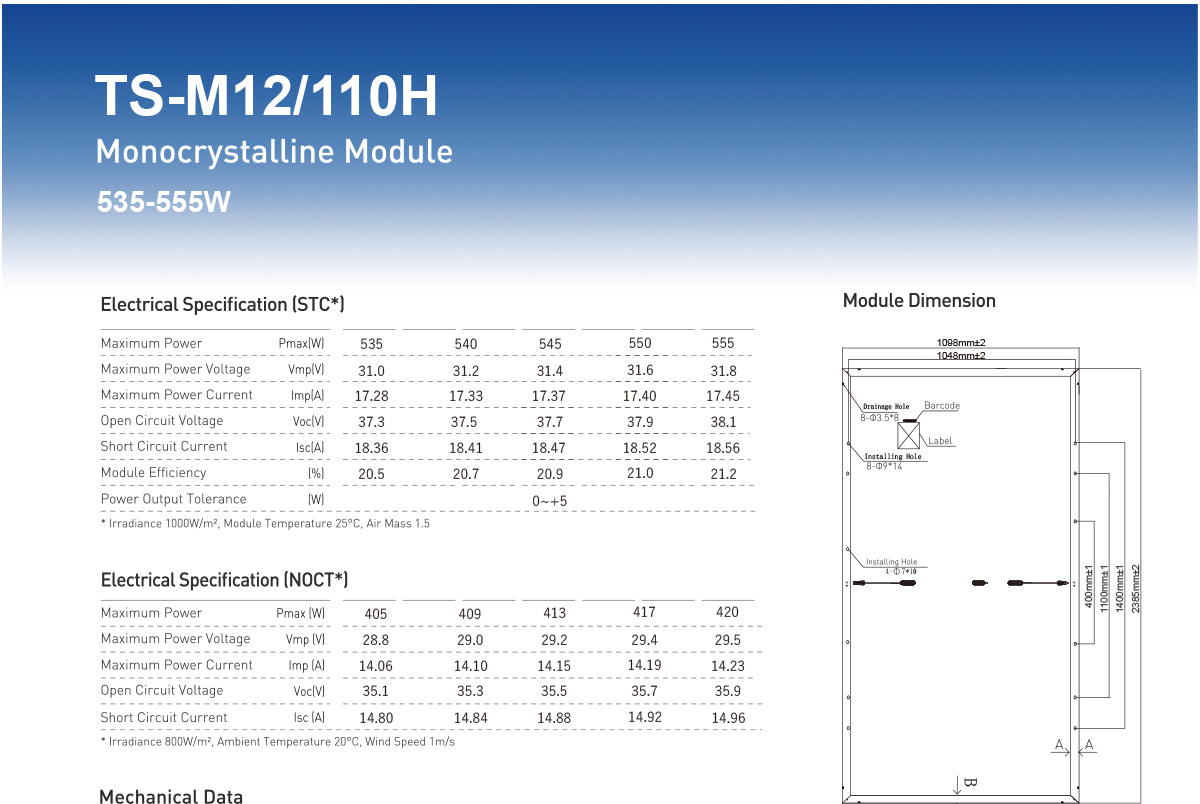Select the Imp value 17.33

click(466, 397)
